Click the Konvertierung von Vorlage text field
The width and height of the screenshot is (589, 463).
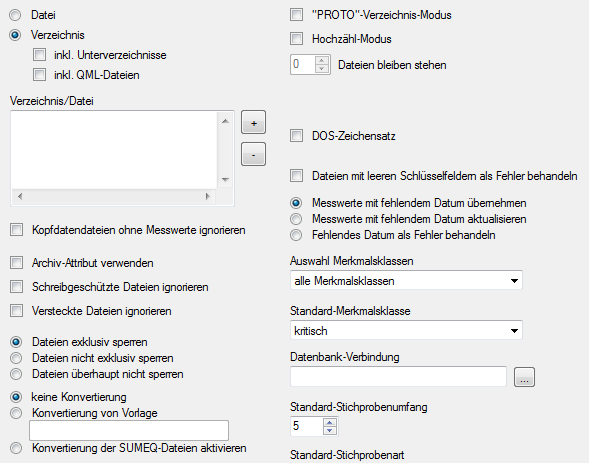coord(129,430)
